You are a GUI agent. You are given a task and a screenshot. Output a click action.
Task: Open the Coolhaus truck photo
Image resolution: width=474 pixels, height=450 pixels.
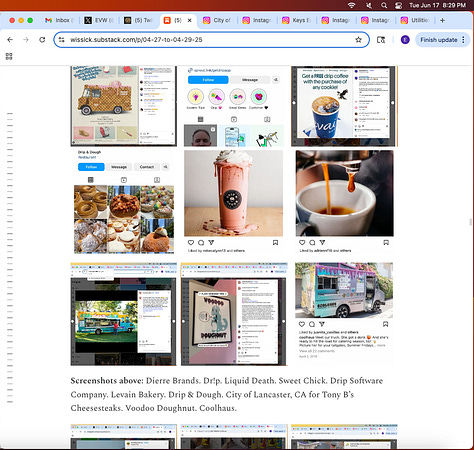[x=344, y=290]
